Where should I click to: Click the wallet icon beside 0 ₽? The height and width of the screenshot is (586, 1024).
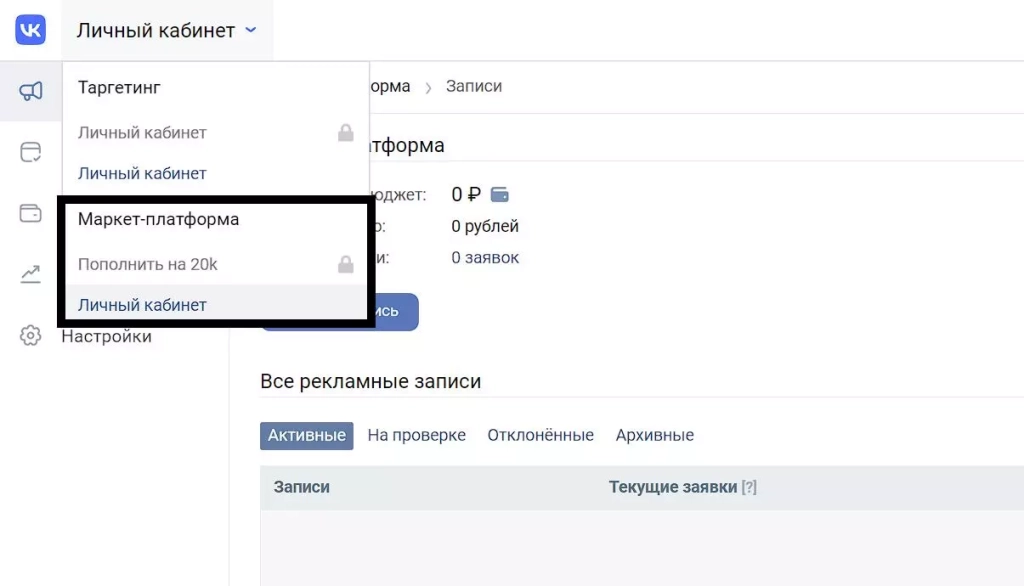[500, 195]
